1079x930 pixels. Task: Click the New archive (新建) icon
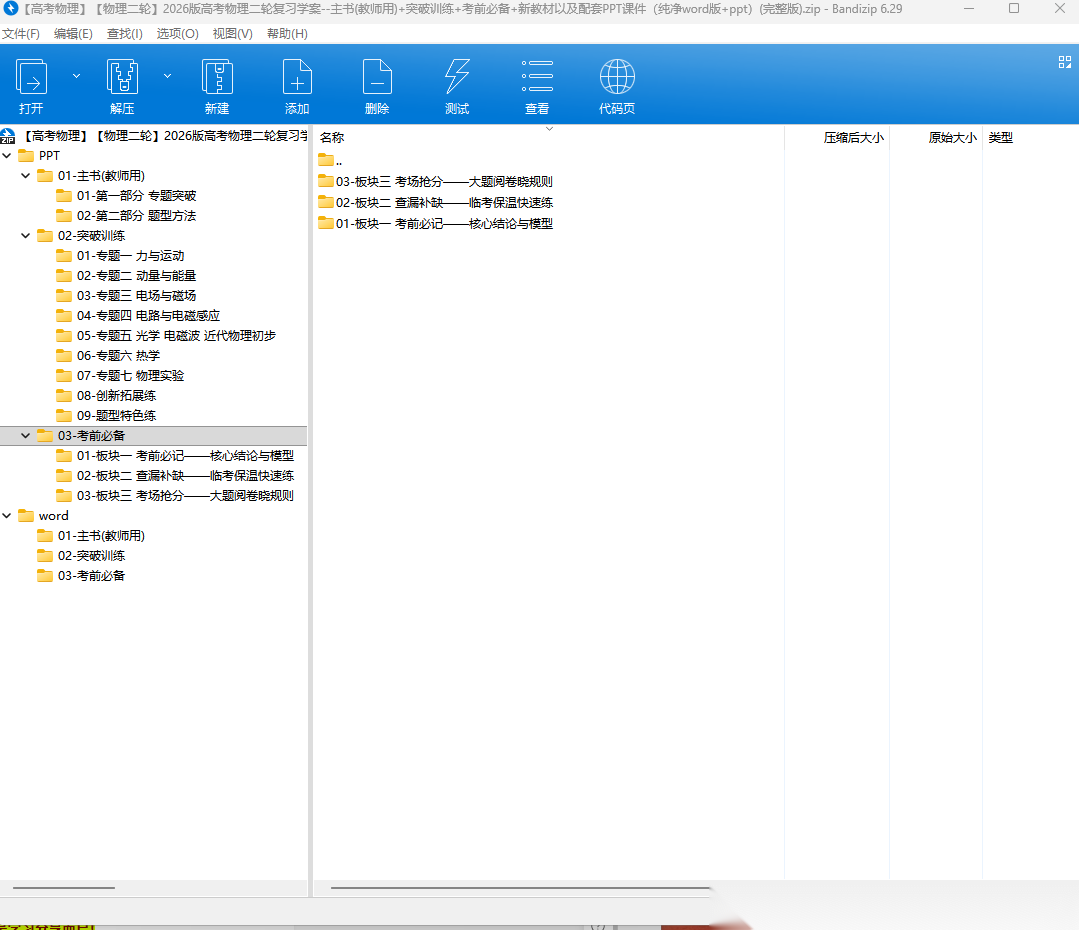[x=217, y=78]
